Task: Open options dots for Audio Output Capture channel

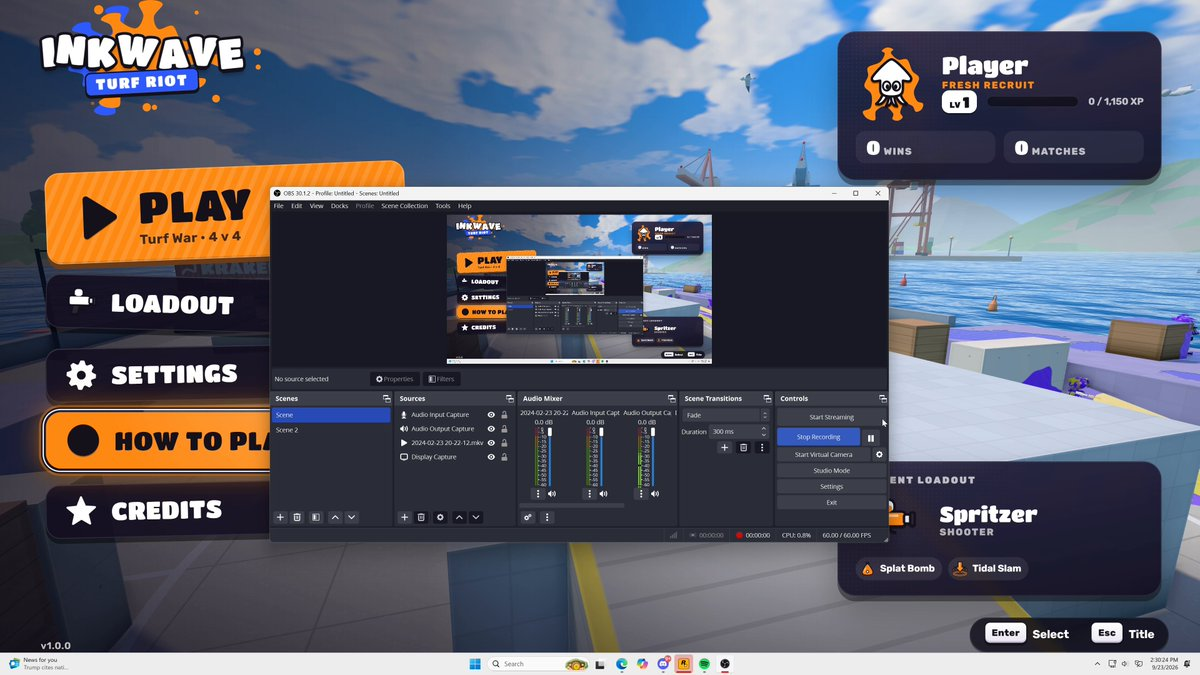Action: click(641, 493)
